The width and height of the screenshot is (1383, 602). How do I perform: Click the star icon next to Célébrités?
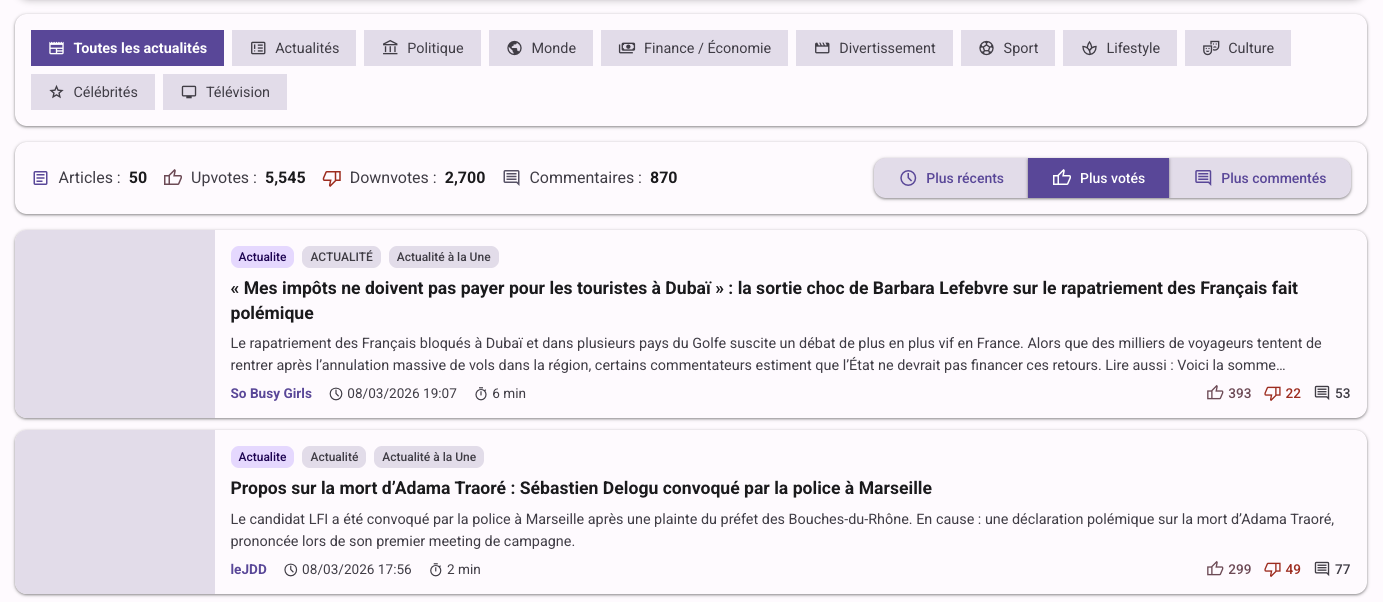click(x=57, y=91)
